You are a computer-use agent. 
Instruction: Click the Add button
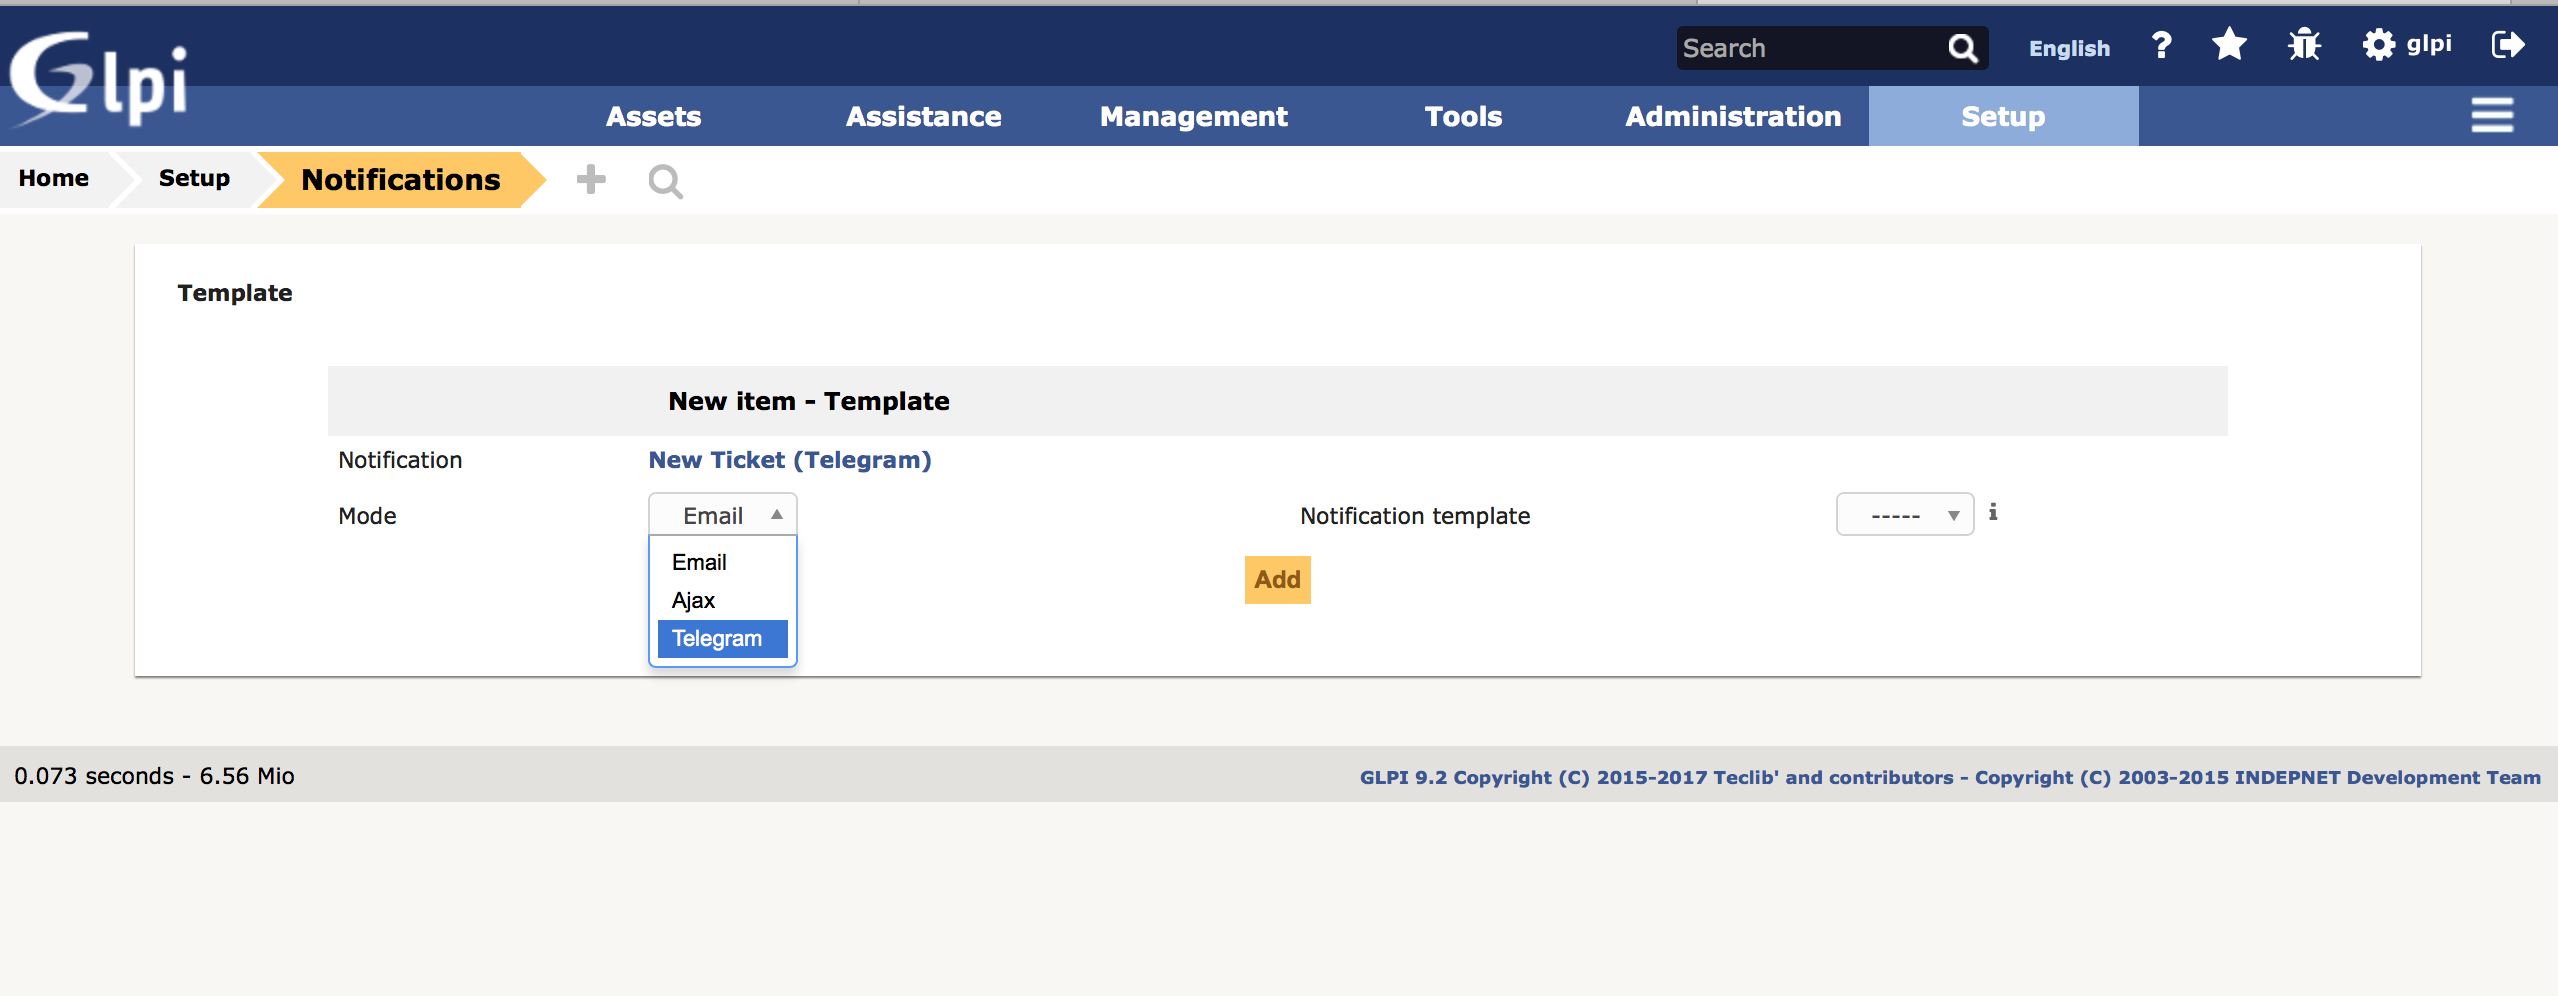click(x=1277, y=580)
